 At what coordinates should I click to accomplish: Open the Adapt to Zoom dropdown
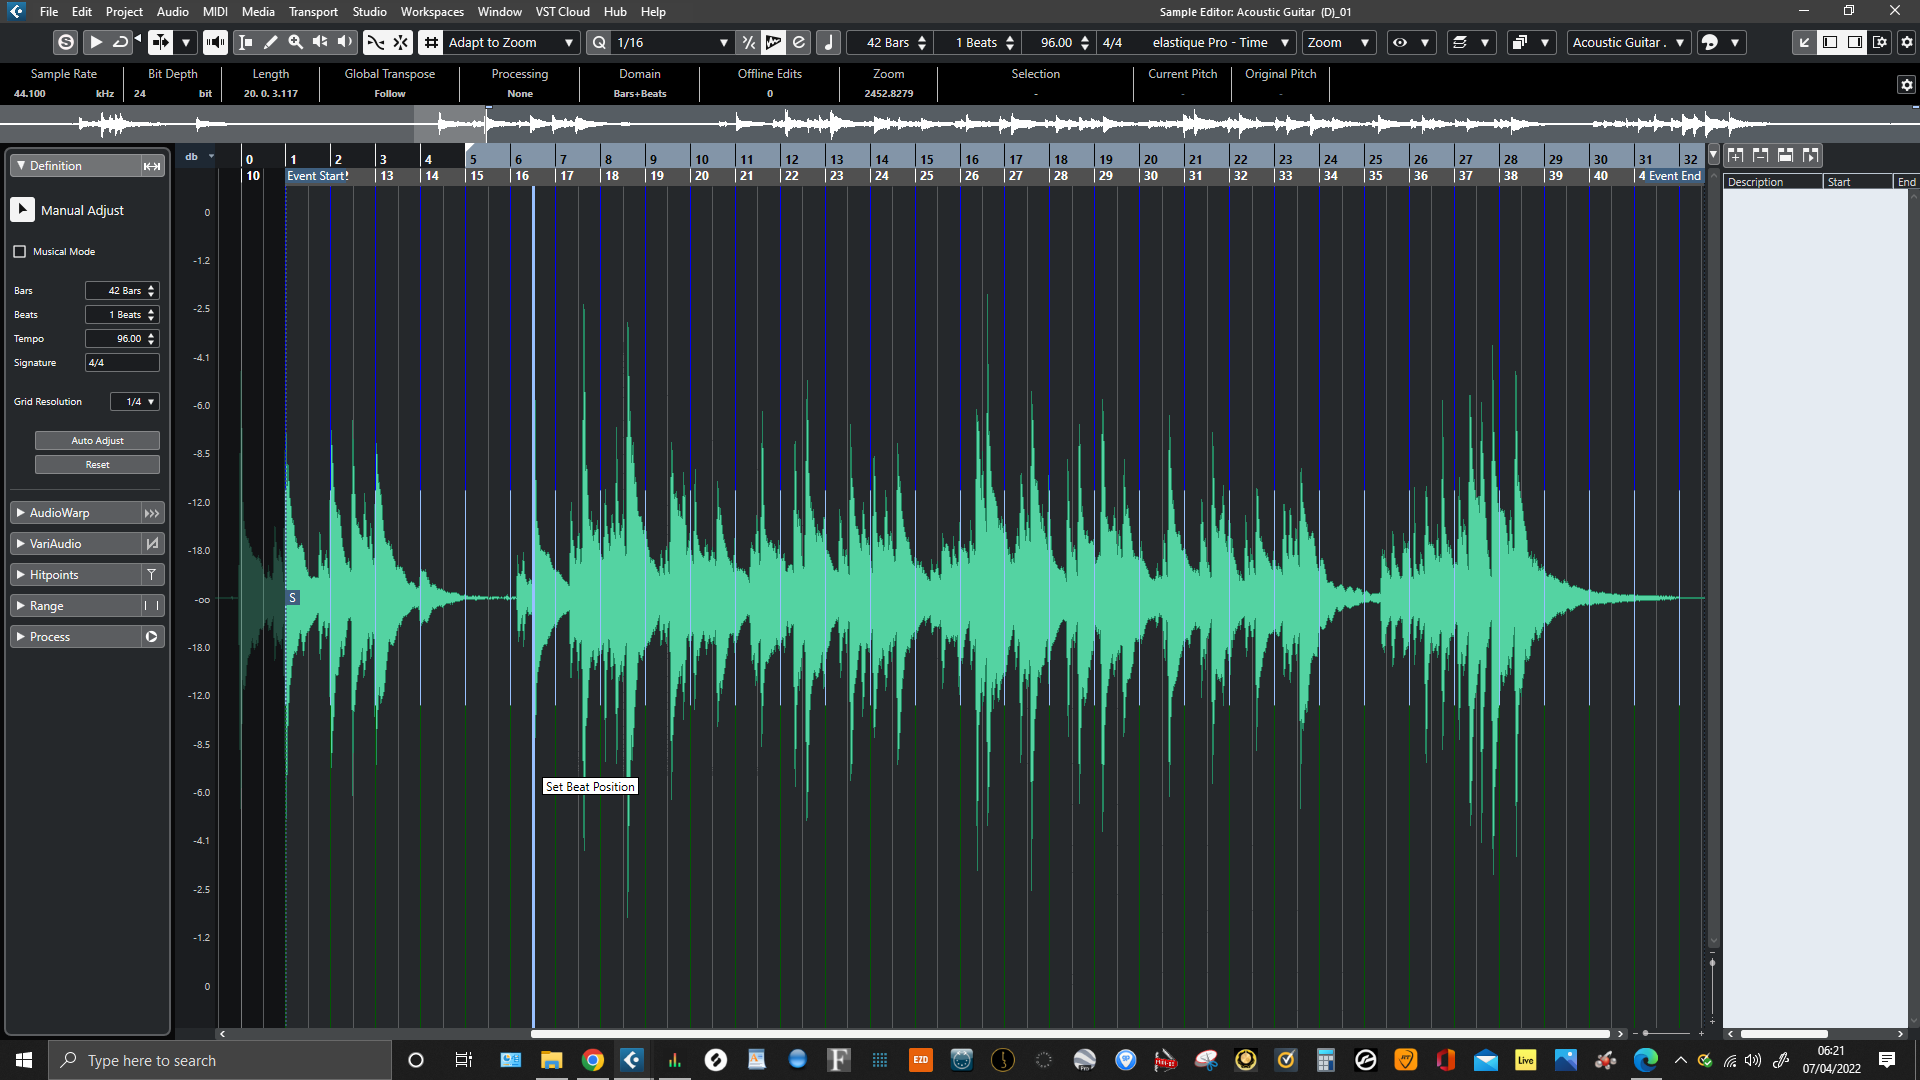pos(510,42)
